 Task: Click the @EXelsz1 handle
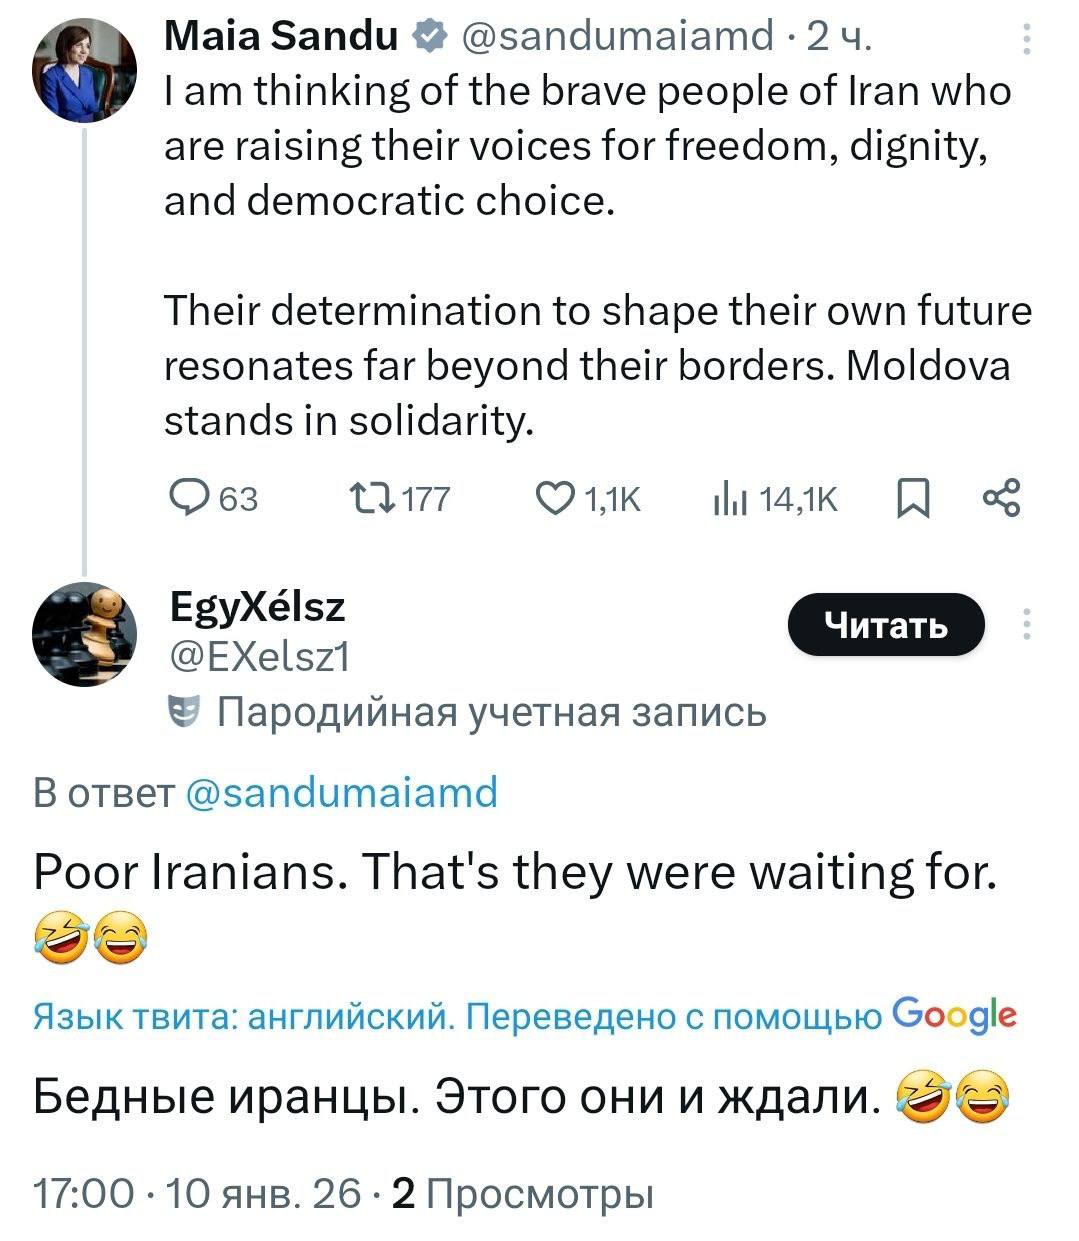pyautogui.click(x=260, y=658)
